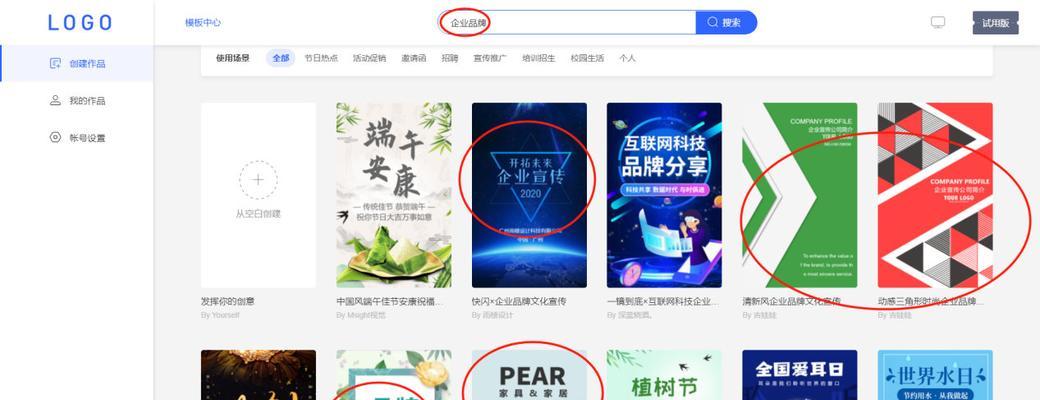
Task: Open the 全国爱耳日 template thumbnail
Action: pyautogui.click(x=800, y=375)
